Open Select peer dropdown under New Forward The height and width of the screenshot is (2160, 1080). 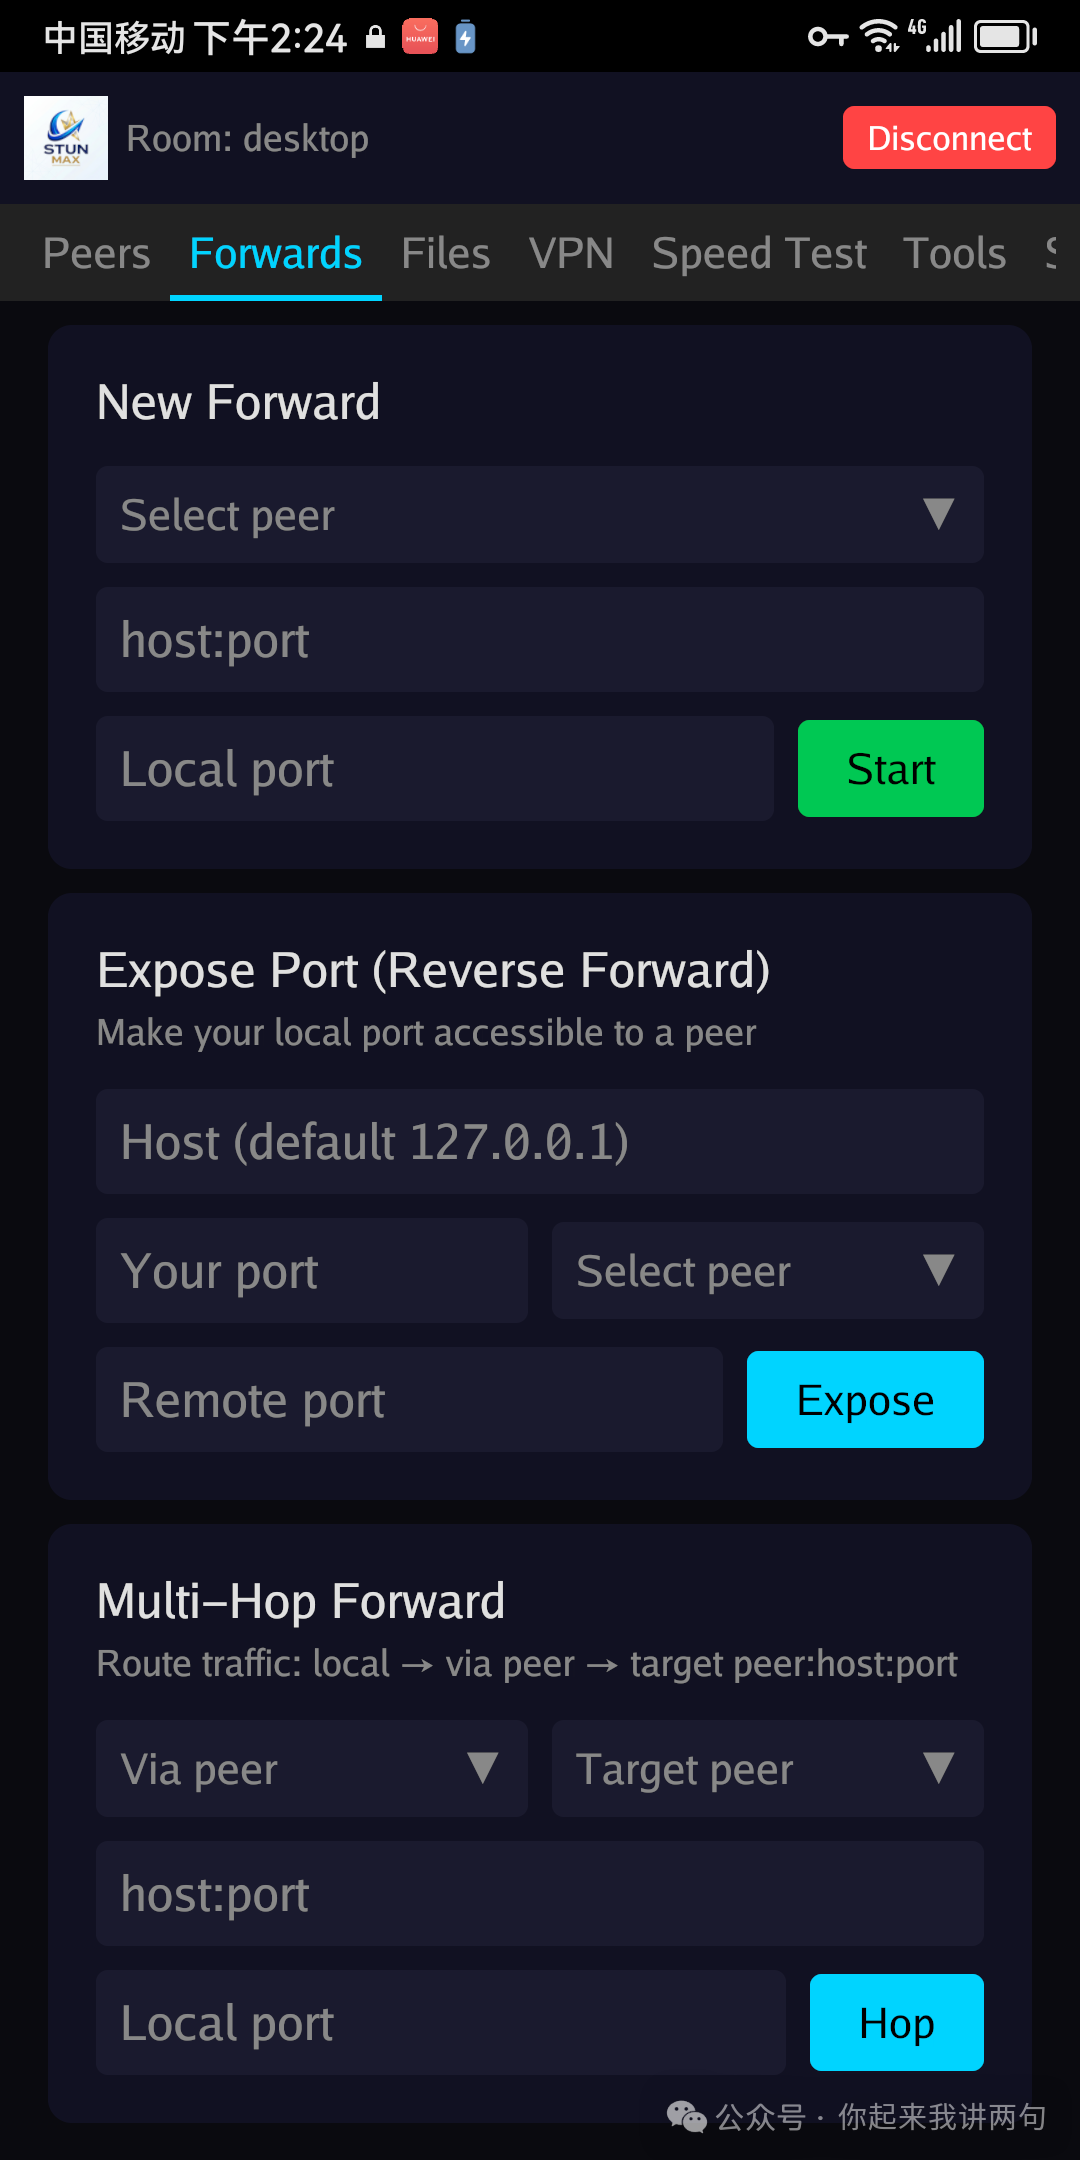coord(540,515)
